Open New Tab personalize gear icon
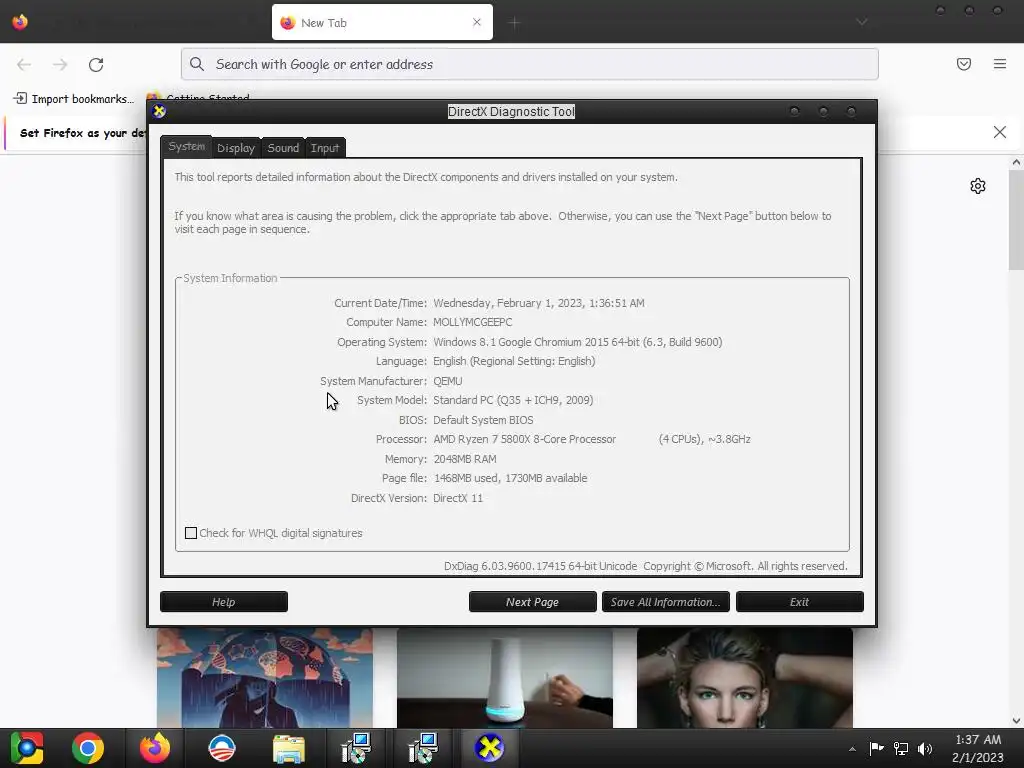The width and height of the screenshot is (1024, 768). pos(978,186)
